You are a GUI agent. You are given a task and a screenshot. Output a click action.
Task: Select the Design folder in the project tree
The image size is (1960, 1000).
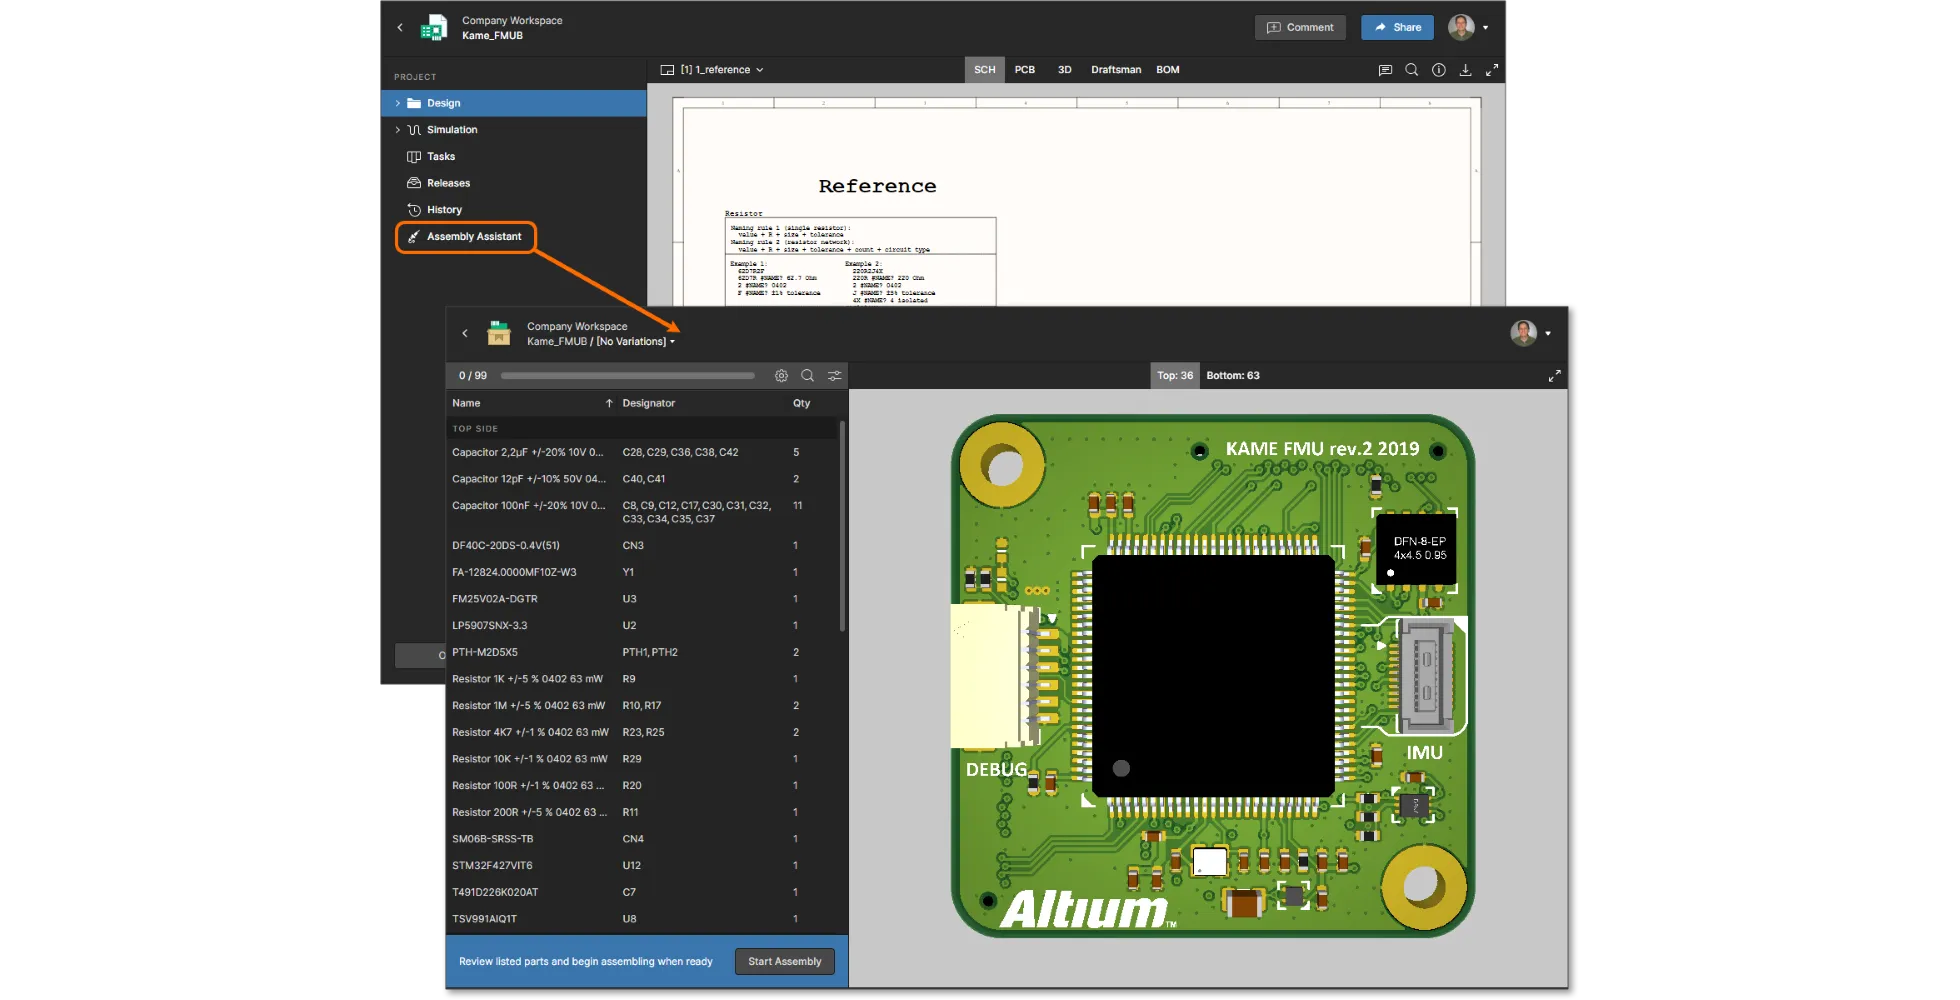pos(514,103)
